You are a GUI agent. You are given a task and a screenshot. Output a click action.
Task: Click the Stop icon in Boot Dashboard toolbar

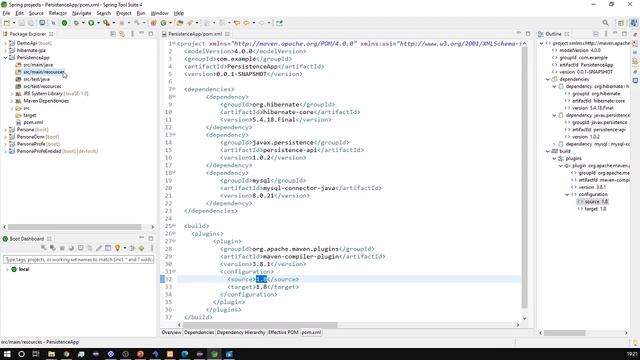(62, 248)
